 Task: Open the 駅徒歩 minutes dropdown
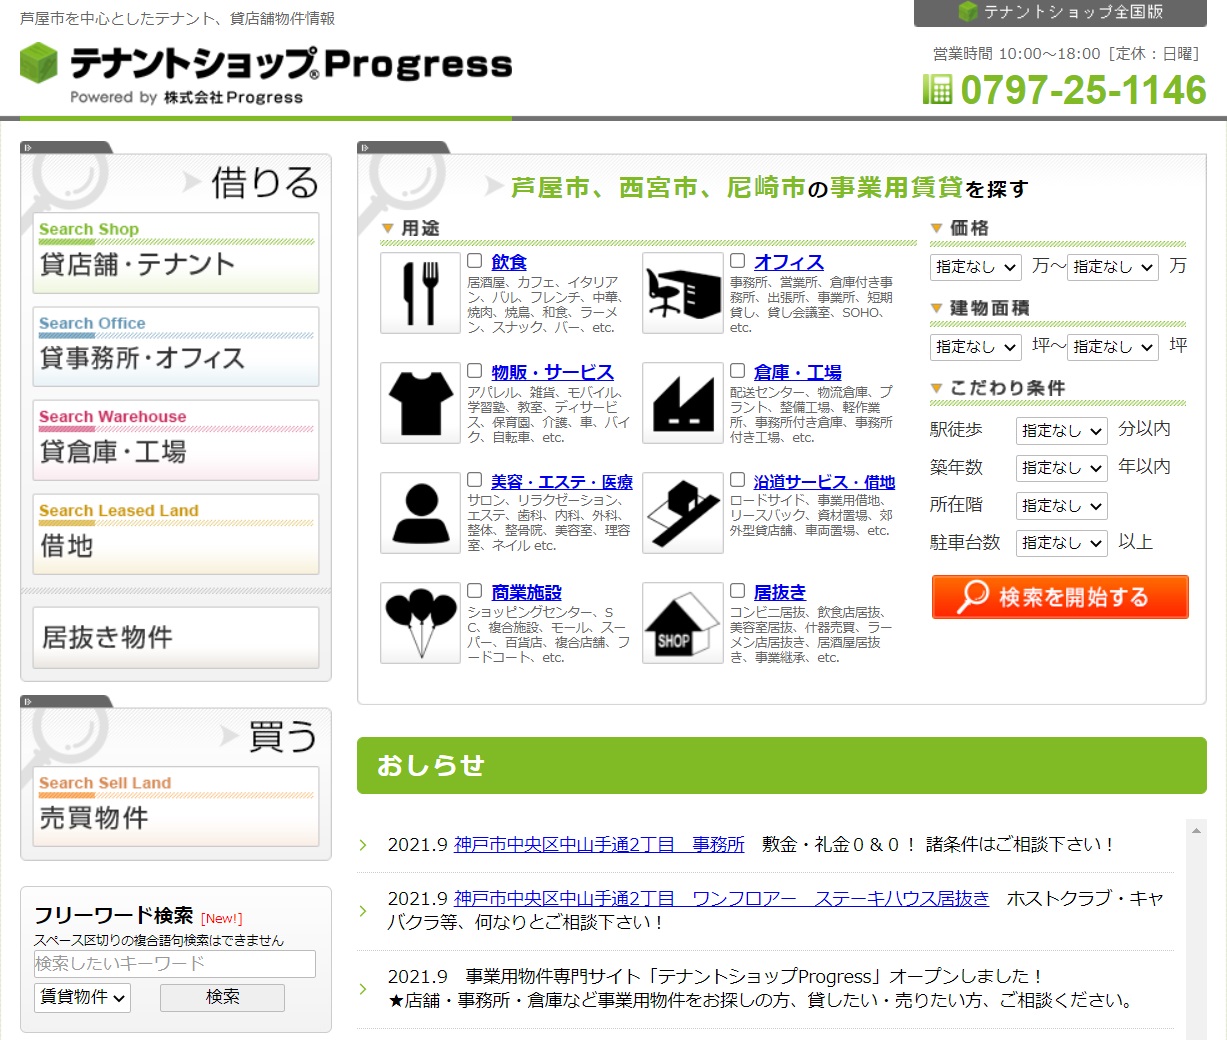pos(1061,431)
